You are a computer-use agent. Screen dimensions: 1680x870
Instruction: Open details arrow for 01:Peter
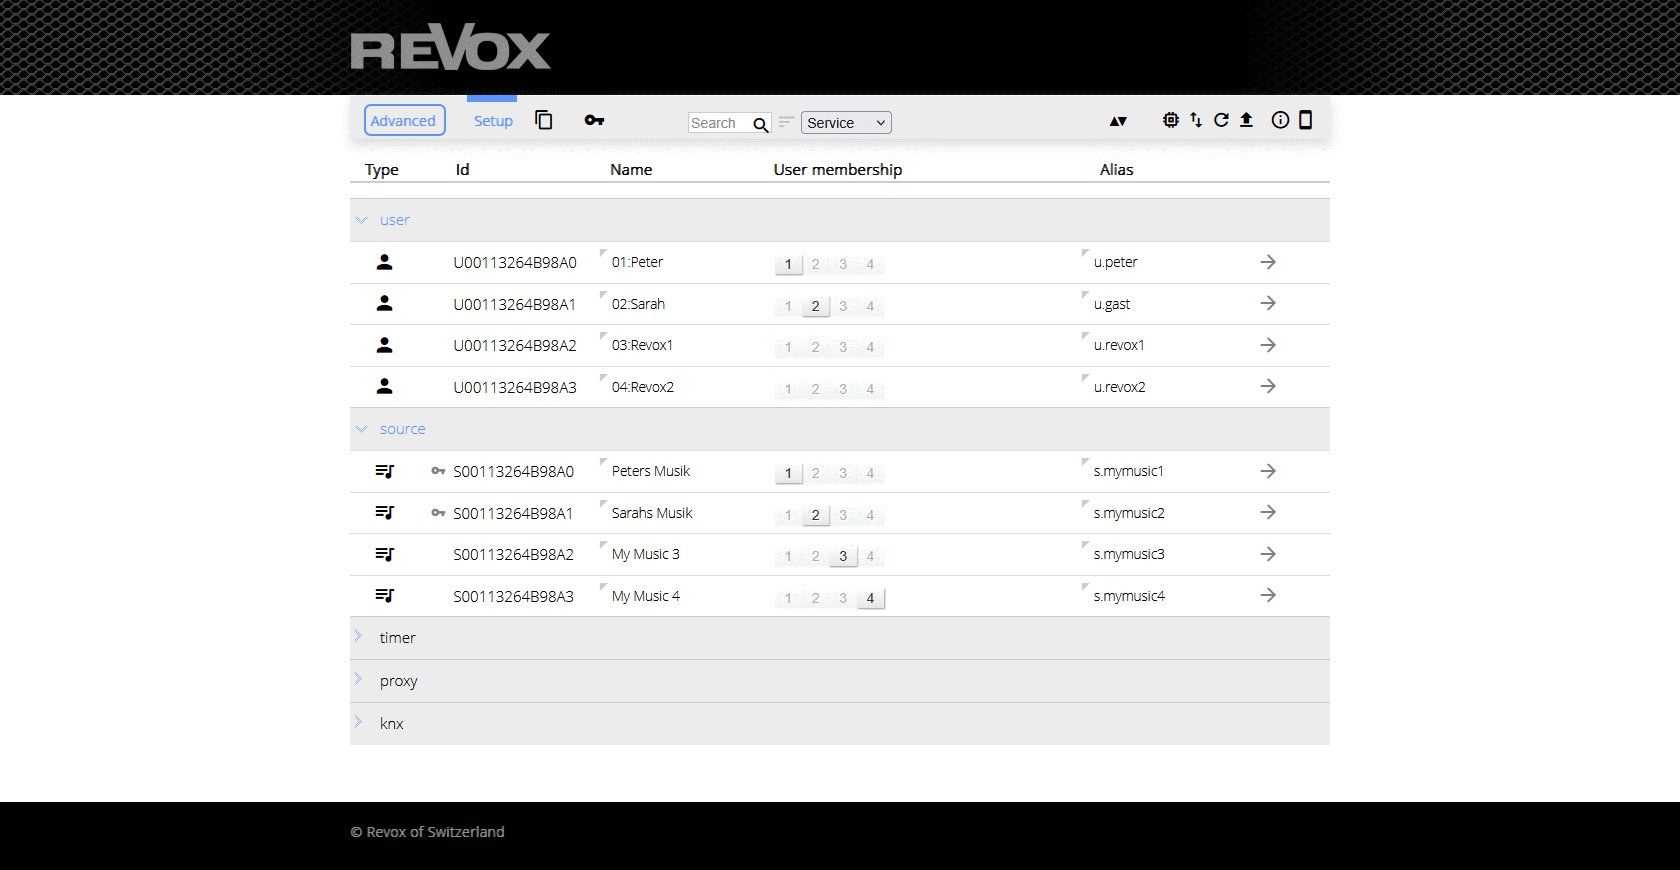[1268, 262]
